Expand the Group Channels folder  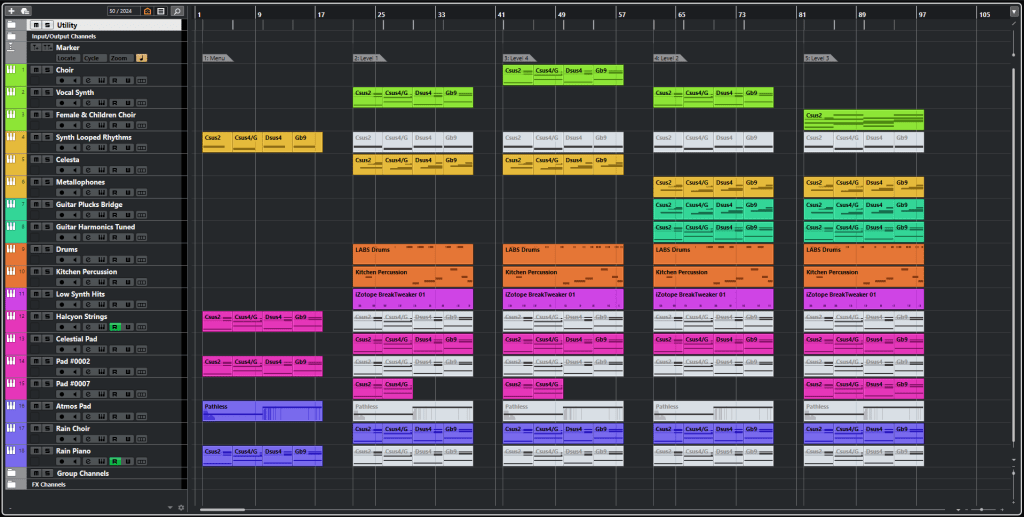tap(12, 473)
